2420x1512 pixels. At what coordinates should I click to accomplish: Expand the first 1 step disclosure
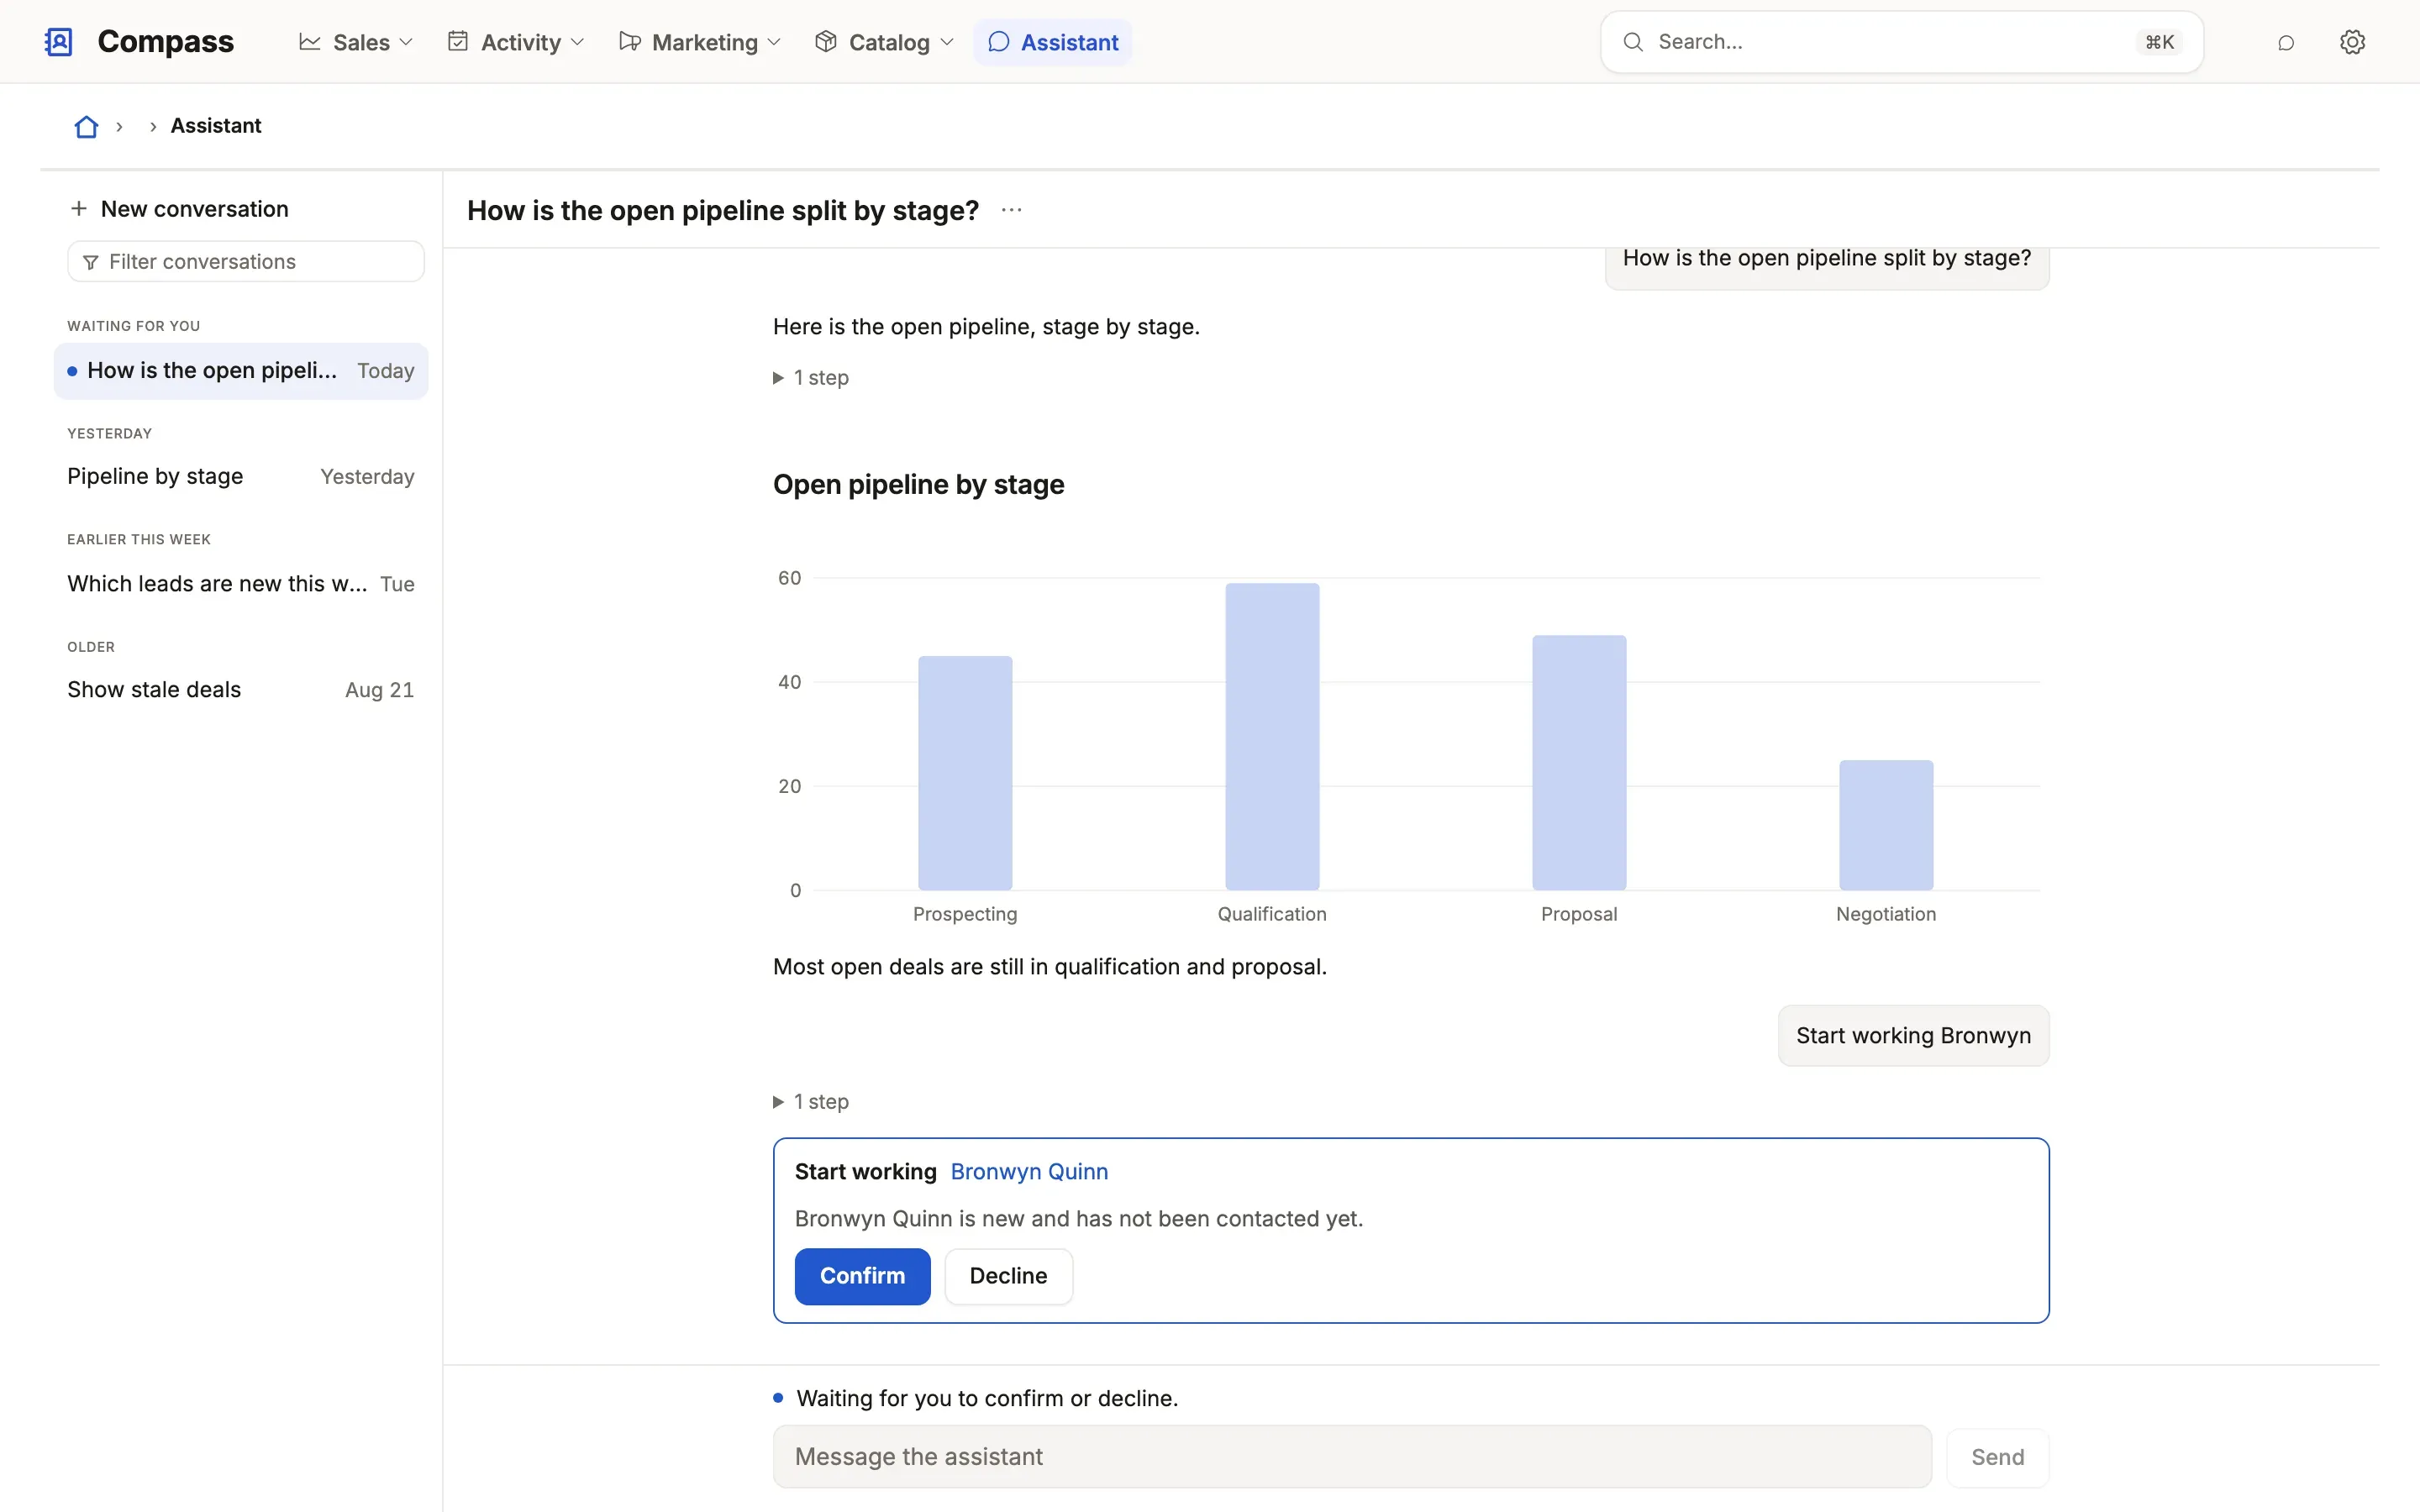(x=811, y=378)
